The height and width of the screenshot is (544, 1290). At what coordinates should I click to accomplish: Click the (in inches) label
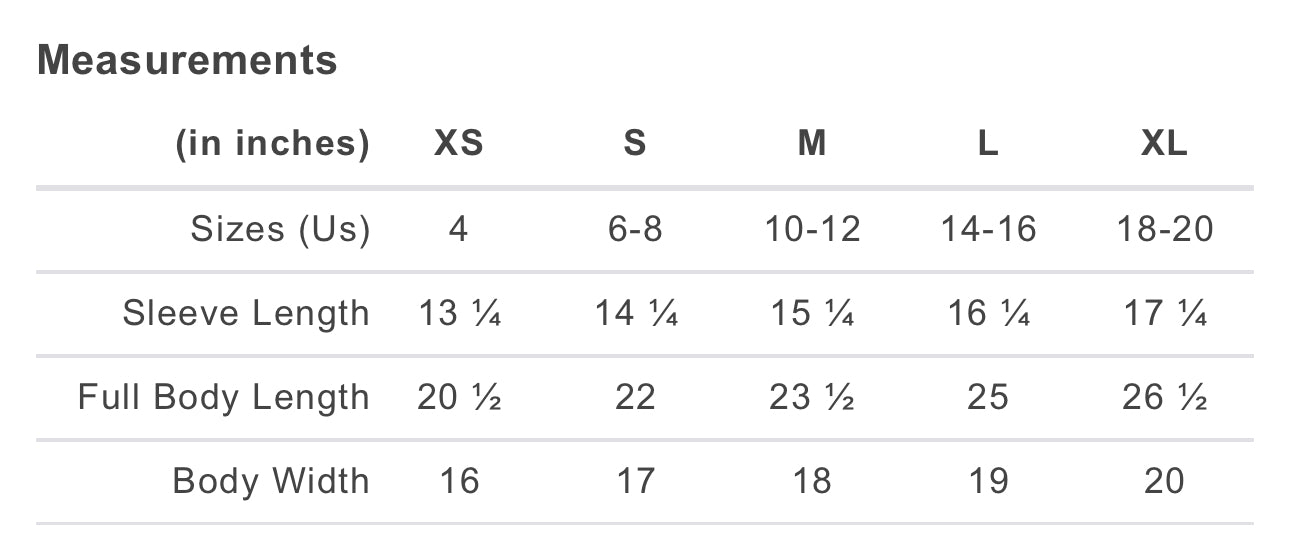(x=272, y=144)
